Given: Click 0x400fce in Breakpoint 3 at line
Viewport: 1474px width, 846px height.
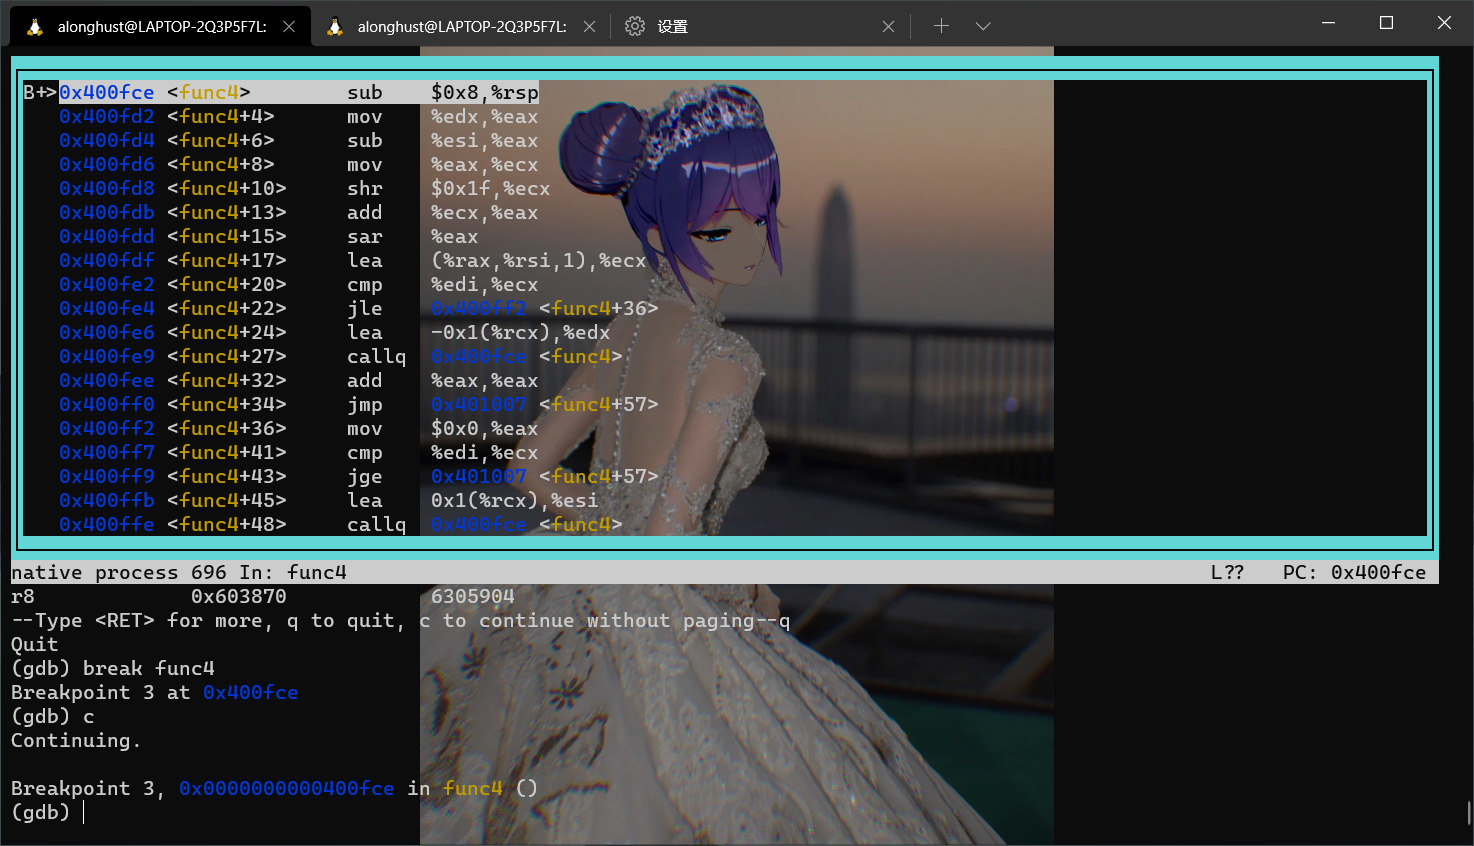Looking at the screenshot, I should coord(251,692).
